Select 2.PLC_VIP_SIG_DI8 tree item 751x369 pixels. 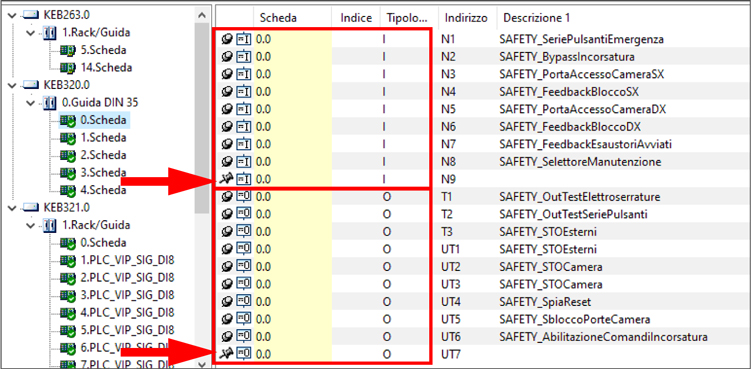(x=127, y=277)
